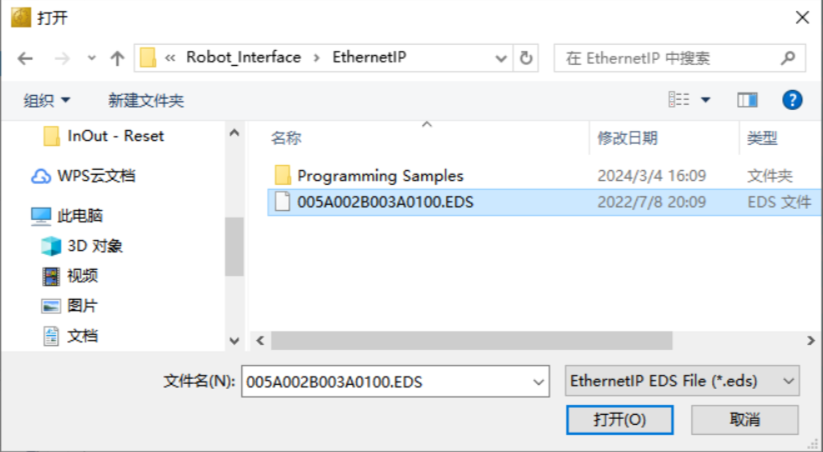Screen dimensions: 823x452
Task: Select the 005A002B003A0100.EDS file
Action: [x=385, y=203]
